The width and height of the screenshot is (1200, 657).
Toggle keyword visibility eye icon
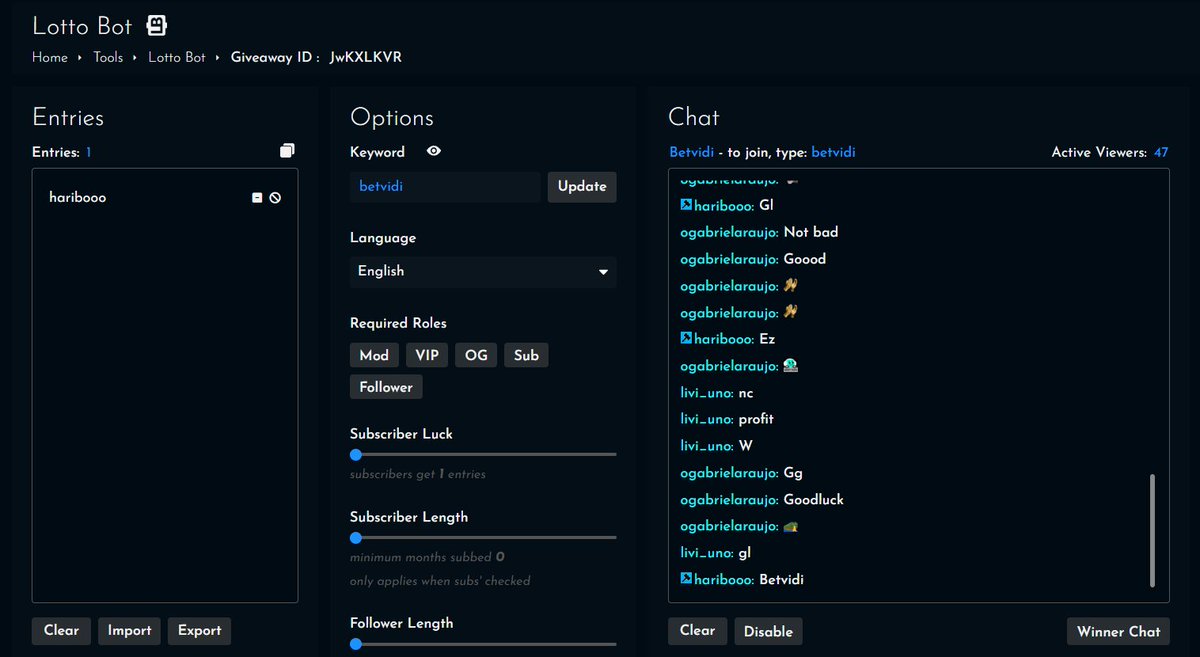(434, 151)
